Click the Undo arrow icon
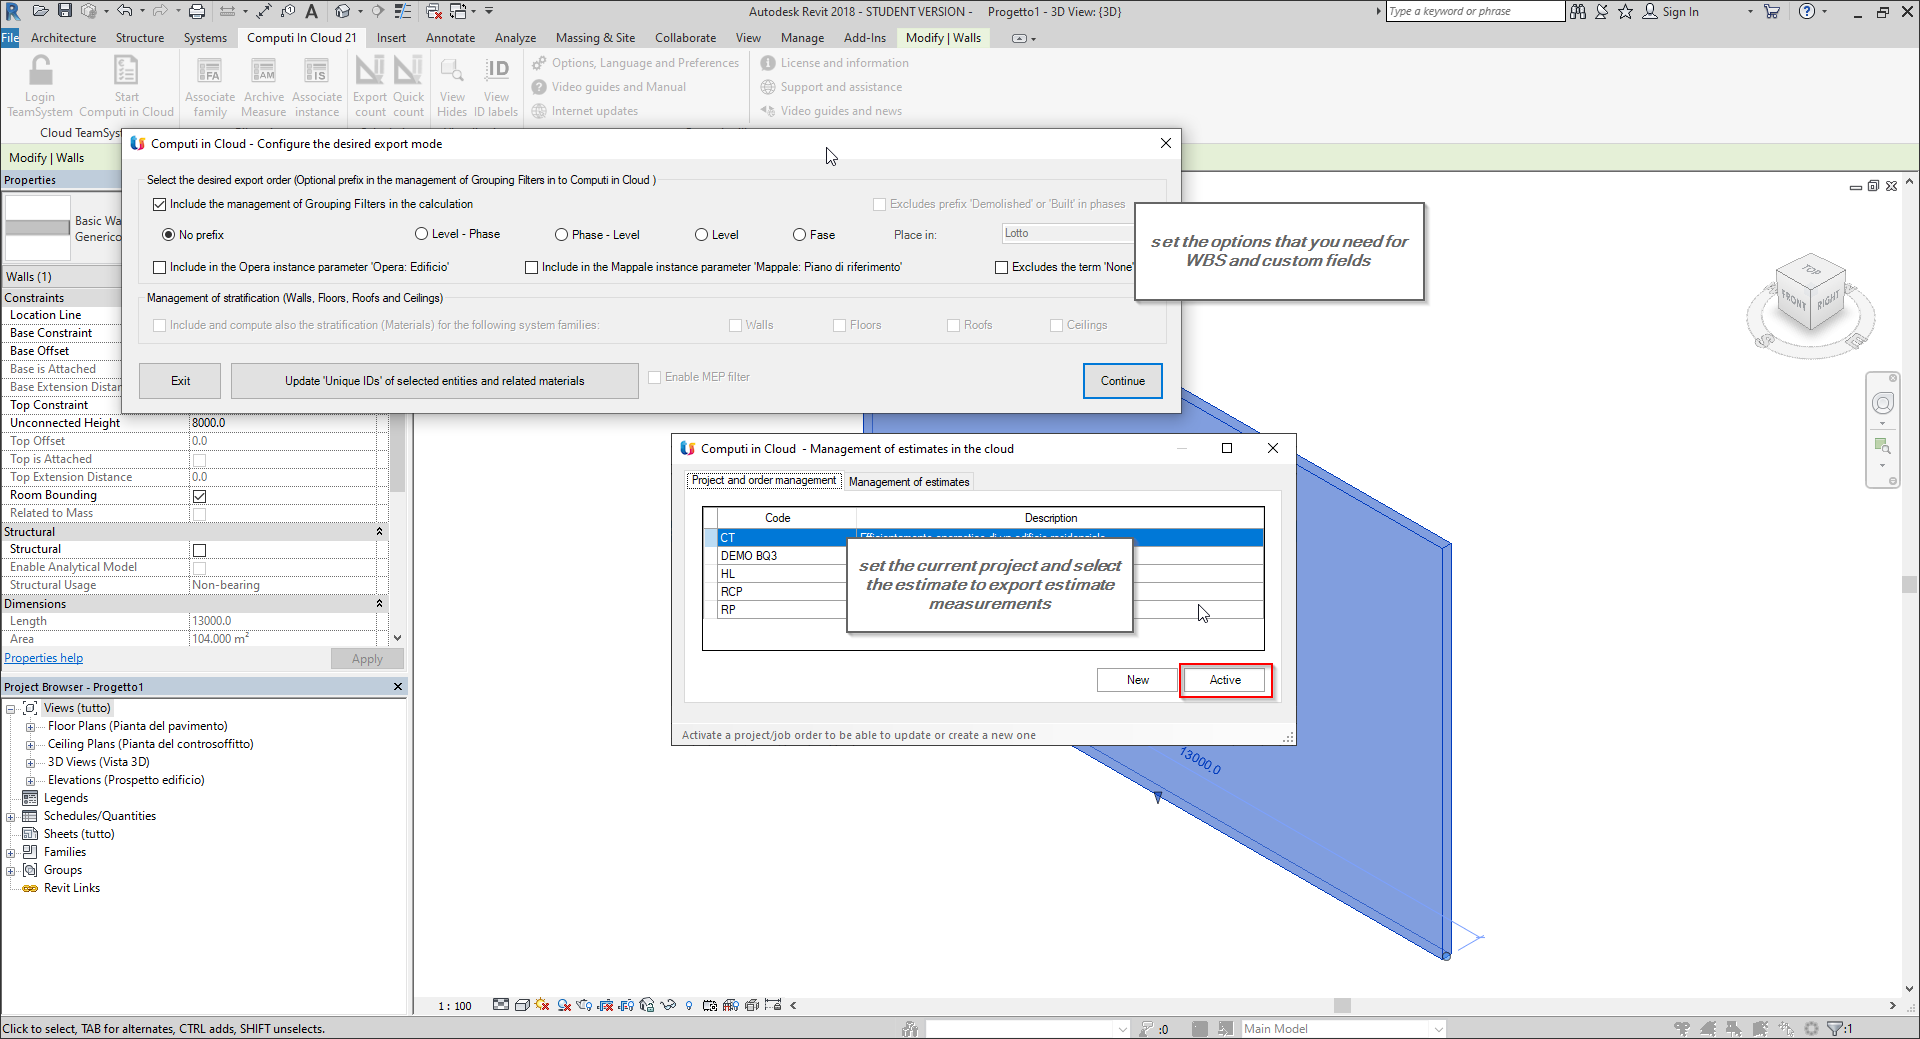The image size is (1920, 1039). (x=124, y=11)
